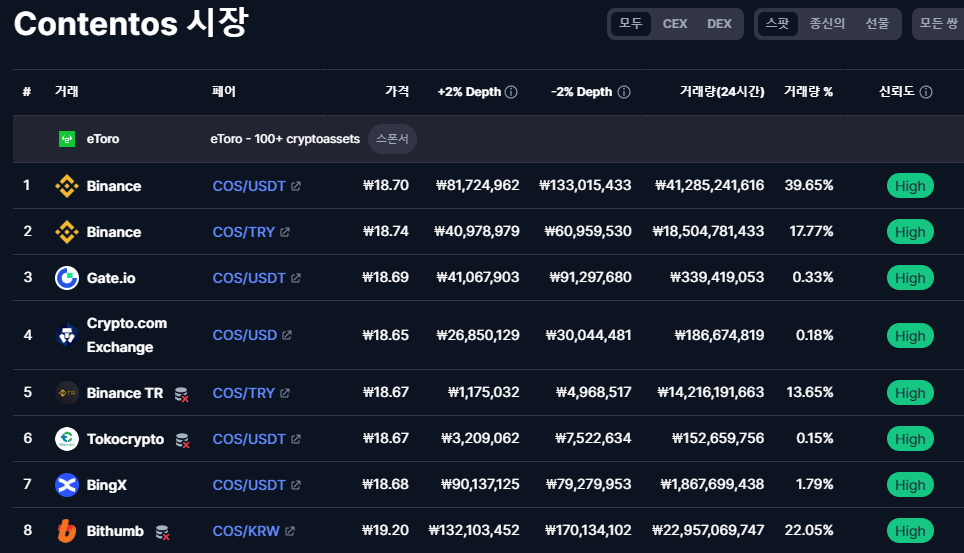Image resolution: width=964 pixels, height=553 pixels.
Task: Click the info icon next to 신뢰도
Action: pos(926,92)
